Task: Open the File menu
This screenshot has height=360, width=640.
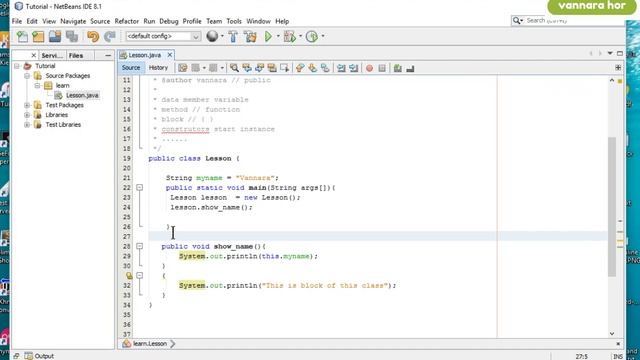Action: pos(17,21)
